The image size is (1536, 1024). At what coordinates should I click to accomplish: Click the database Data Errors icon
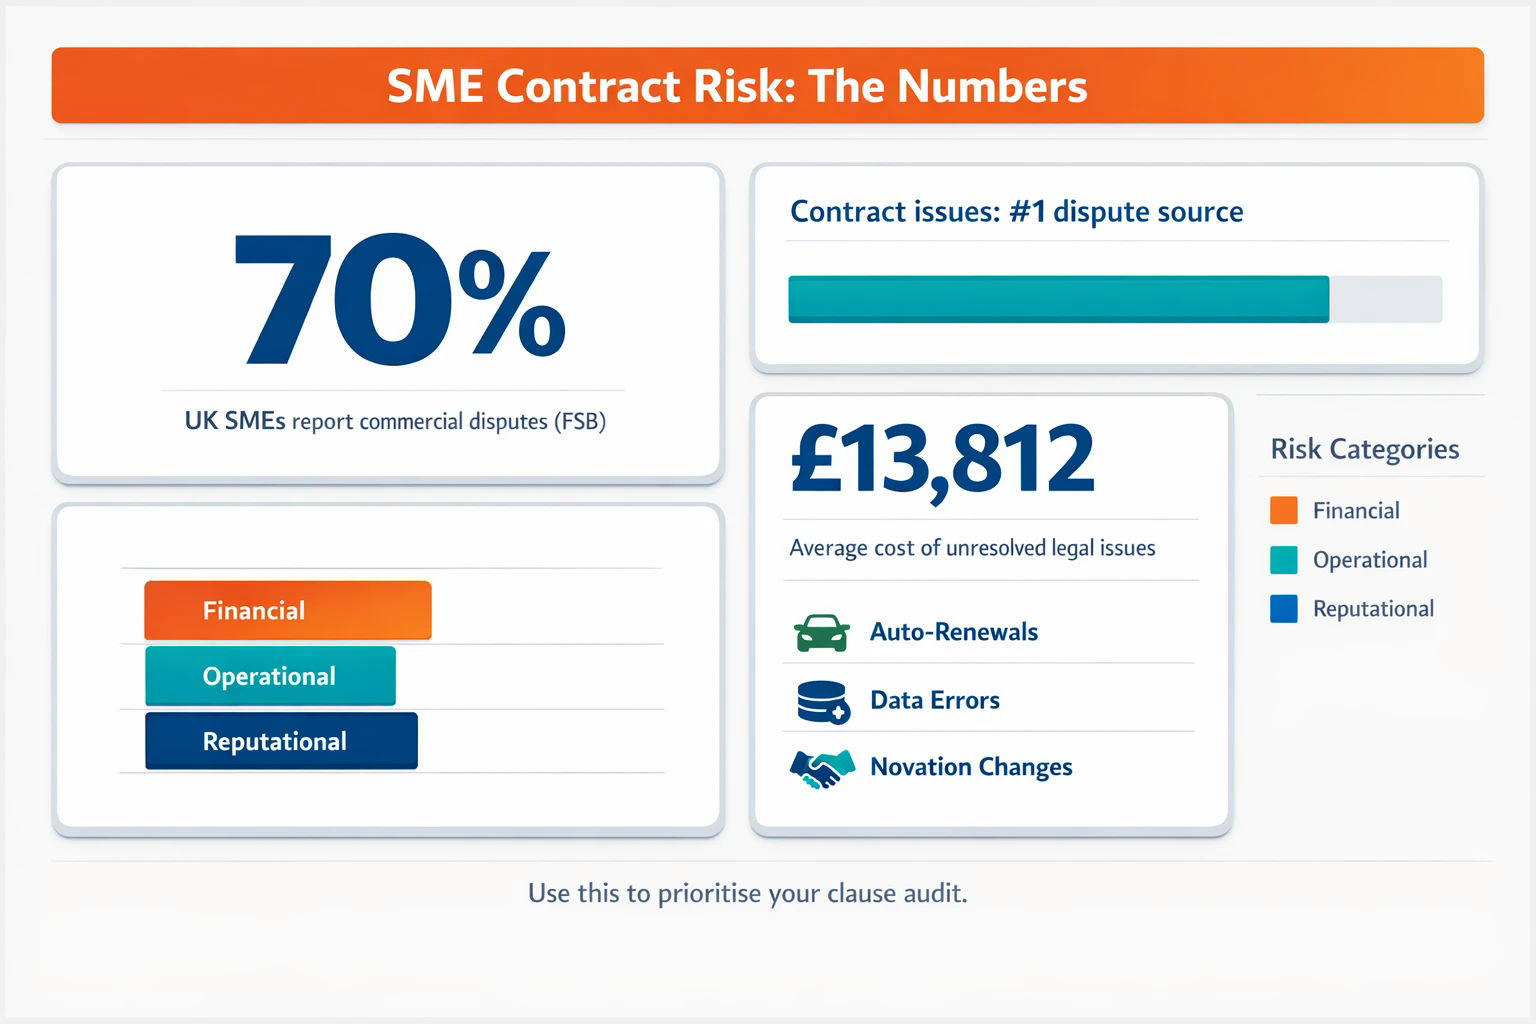[823, 702]
